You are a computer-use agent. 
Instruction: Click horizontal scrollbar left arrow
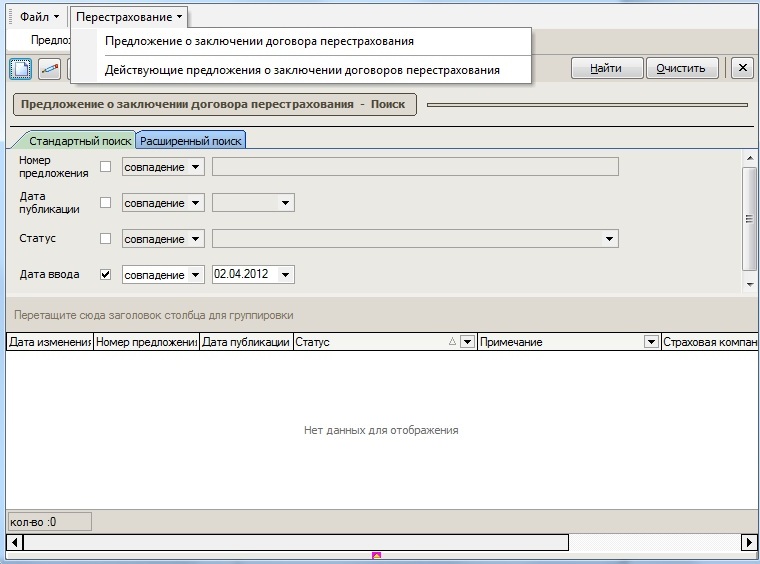pos(14,542)
